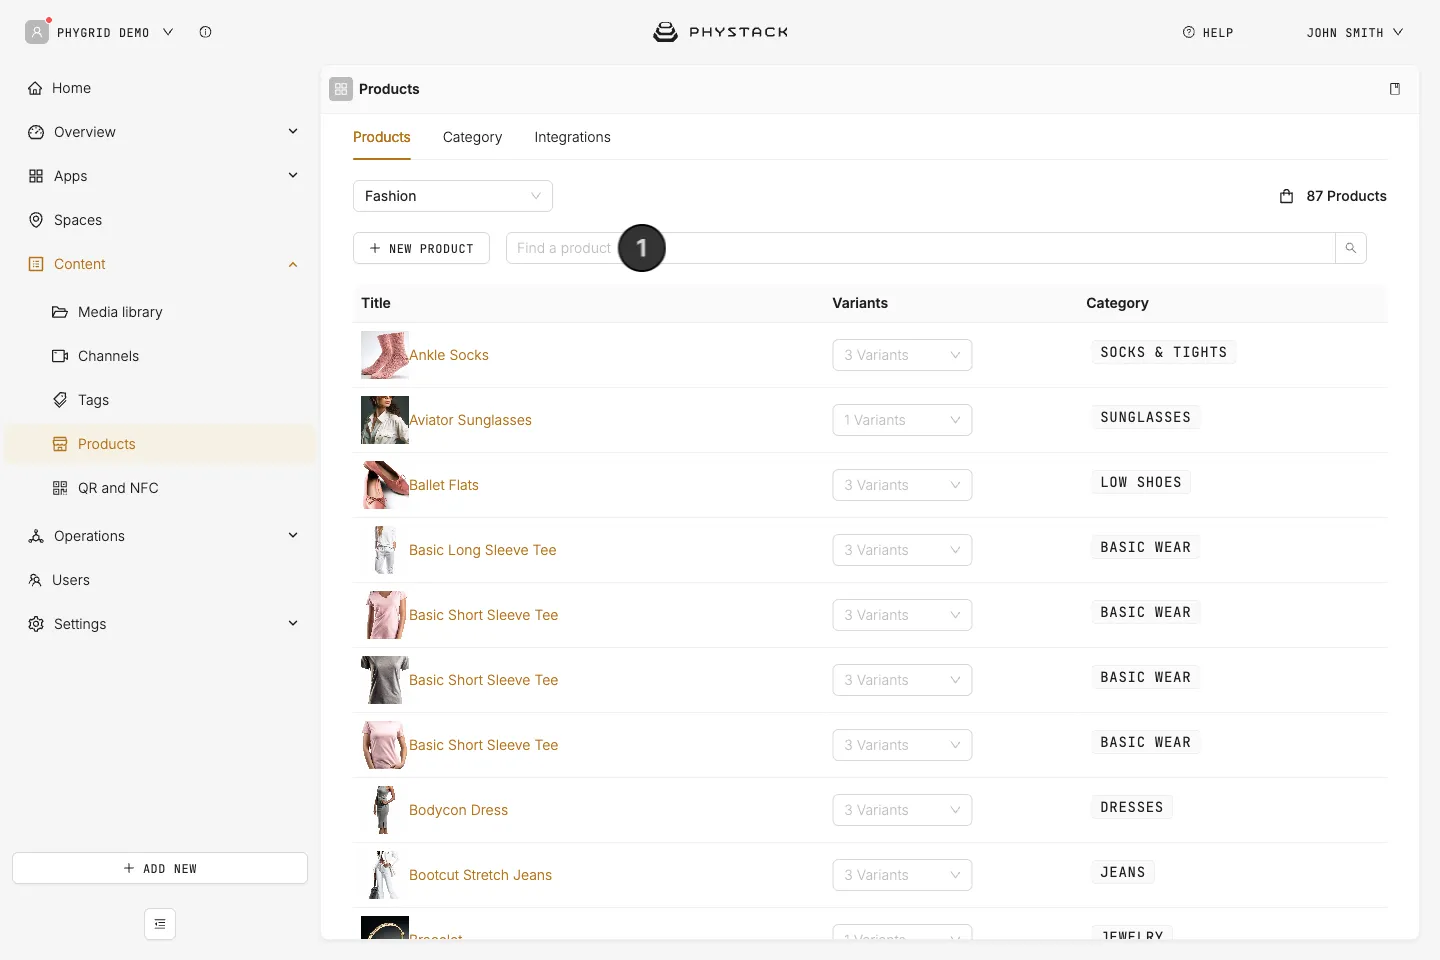The width and height of the screenshot is (1440, 960).
Task: Open the John Smith user menu
Action: click(x=1355, y=32)
